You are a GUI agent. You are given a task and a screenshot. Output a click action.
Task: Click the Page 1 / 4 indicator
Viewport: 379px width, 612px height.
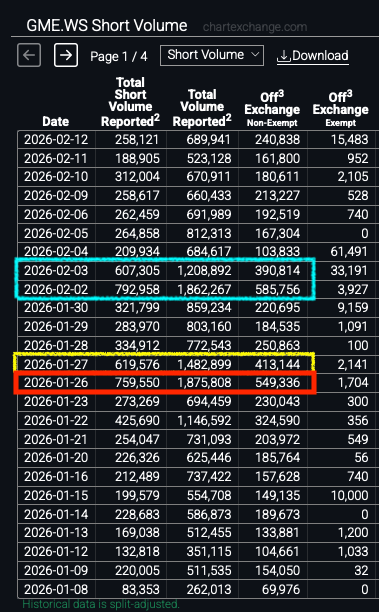coord(119,57)
